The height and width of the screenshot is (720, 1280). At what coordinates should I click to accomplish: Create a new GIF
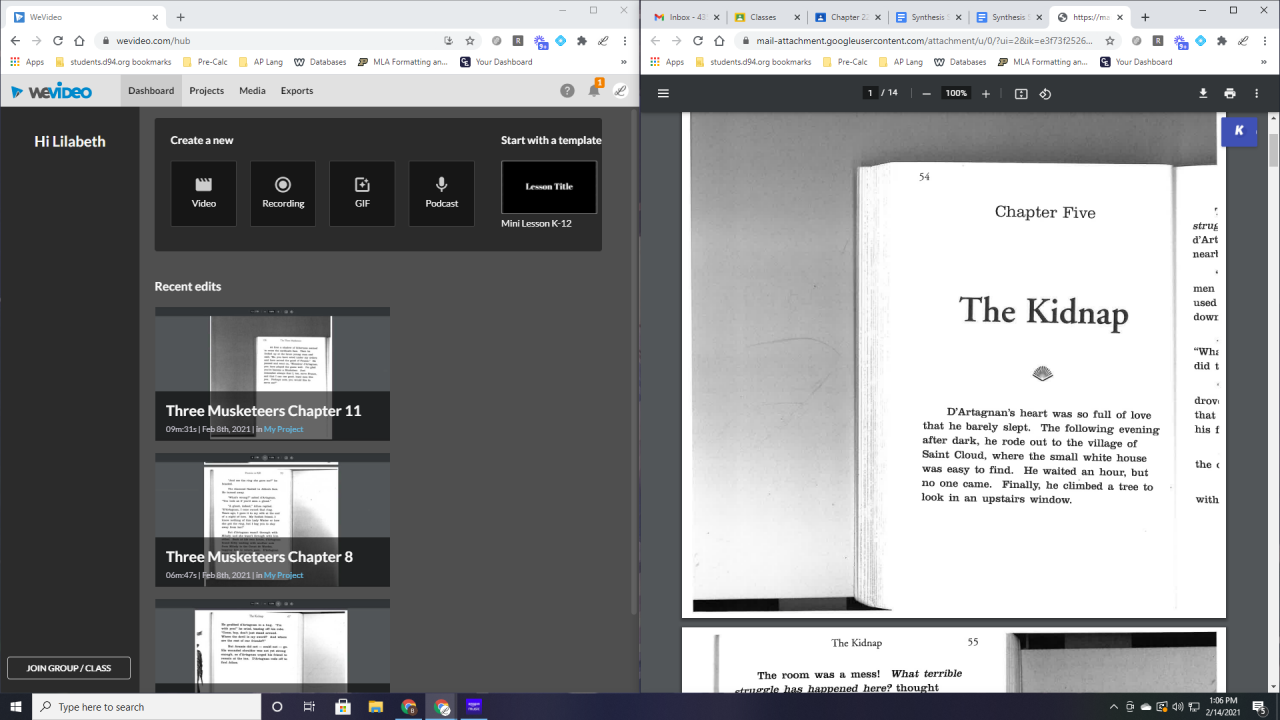click(x=362, y=193)
